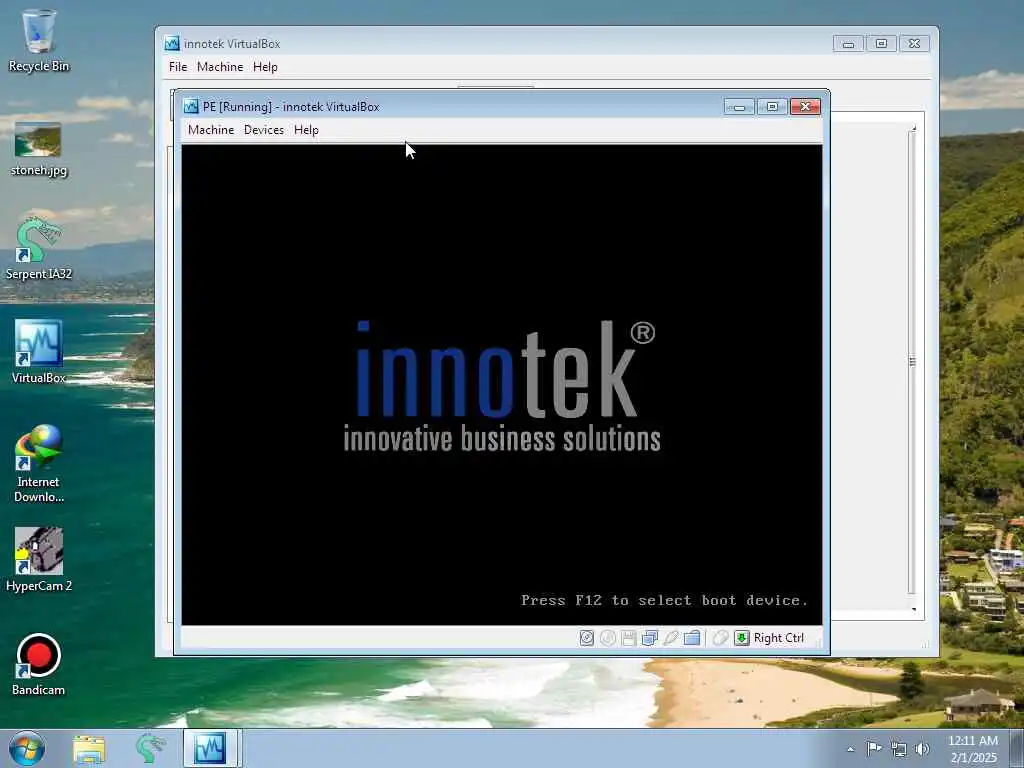
Task: Click the floppy disk status icon
Action: click(629, 638)
